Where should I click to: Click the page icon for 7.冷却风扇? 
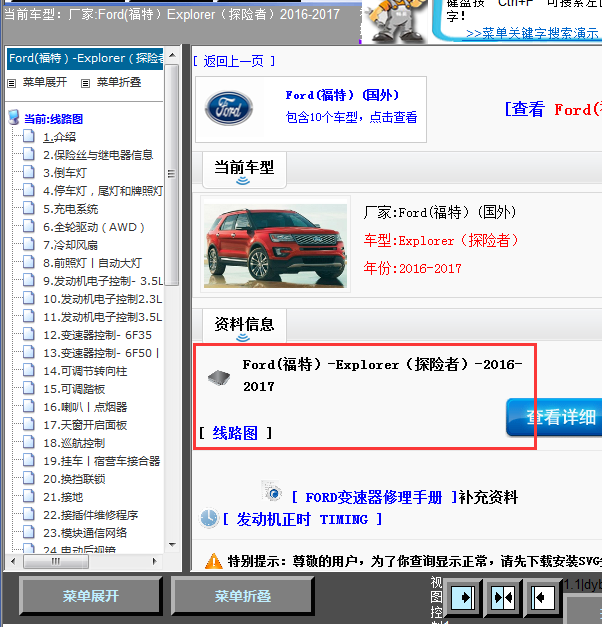(28, 244)
